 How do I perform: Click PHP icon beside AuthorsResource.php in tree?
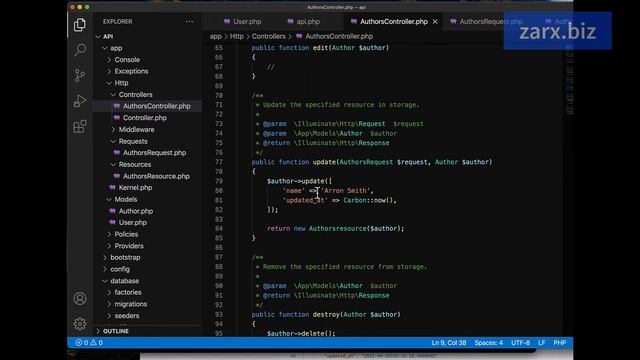coord(117,176)
